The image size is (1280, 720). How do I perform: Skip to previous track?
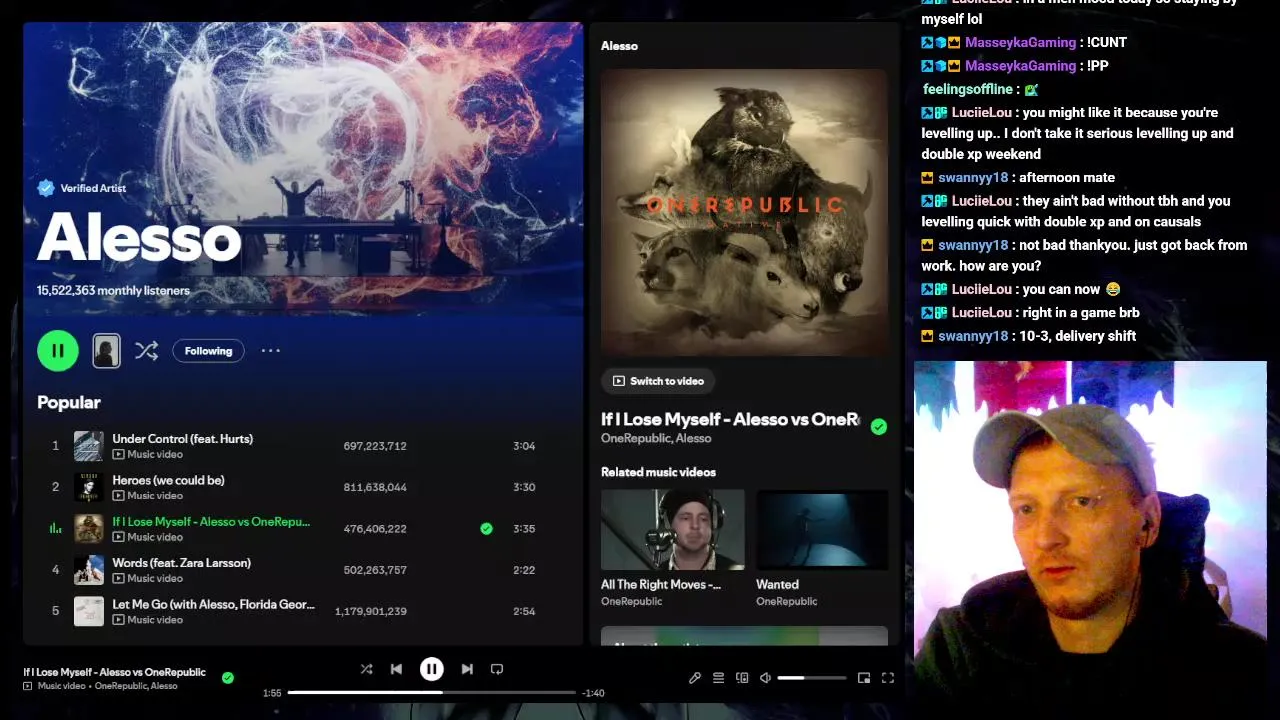[x=396, y=669]
